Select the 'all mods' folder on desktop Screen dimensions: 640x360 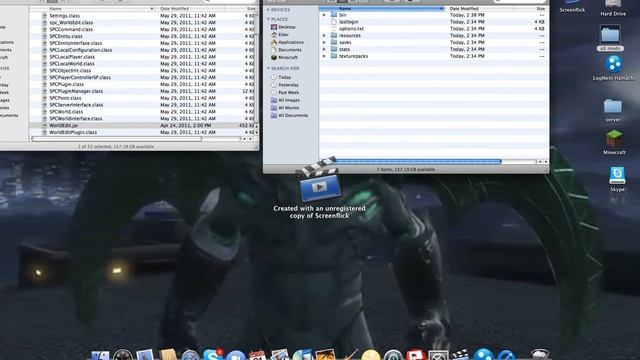click(610, 38)
